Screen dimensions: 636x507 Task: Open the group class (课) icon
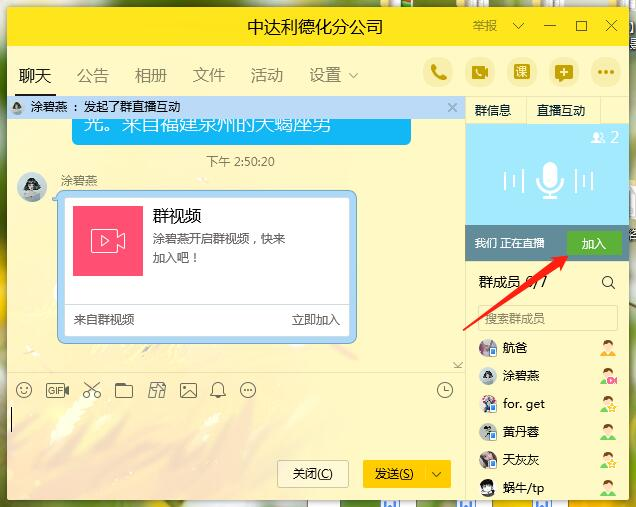coord(522,73)
